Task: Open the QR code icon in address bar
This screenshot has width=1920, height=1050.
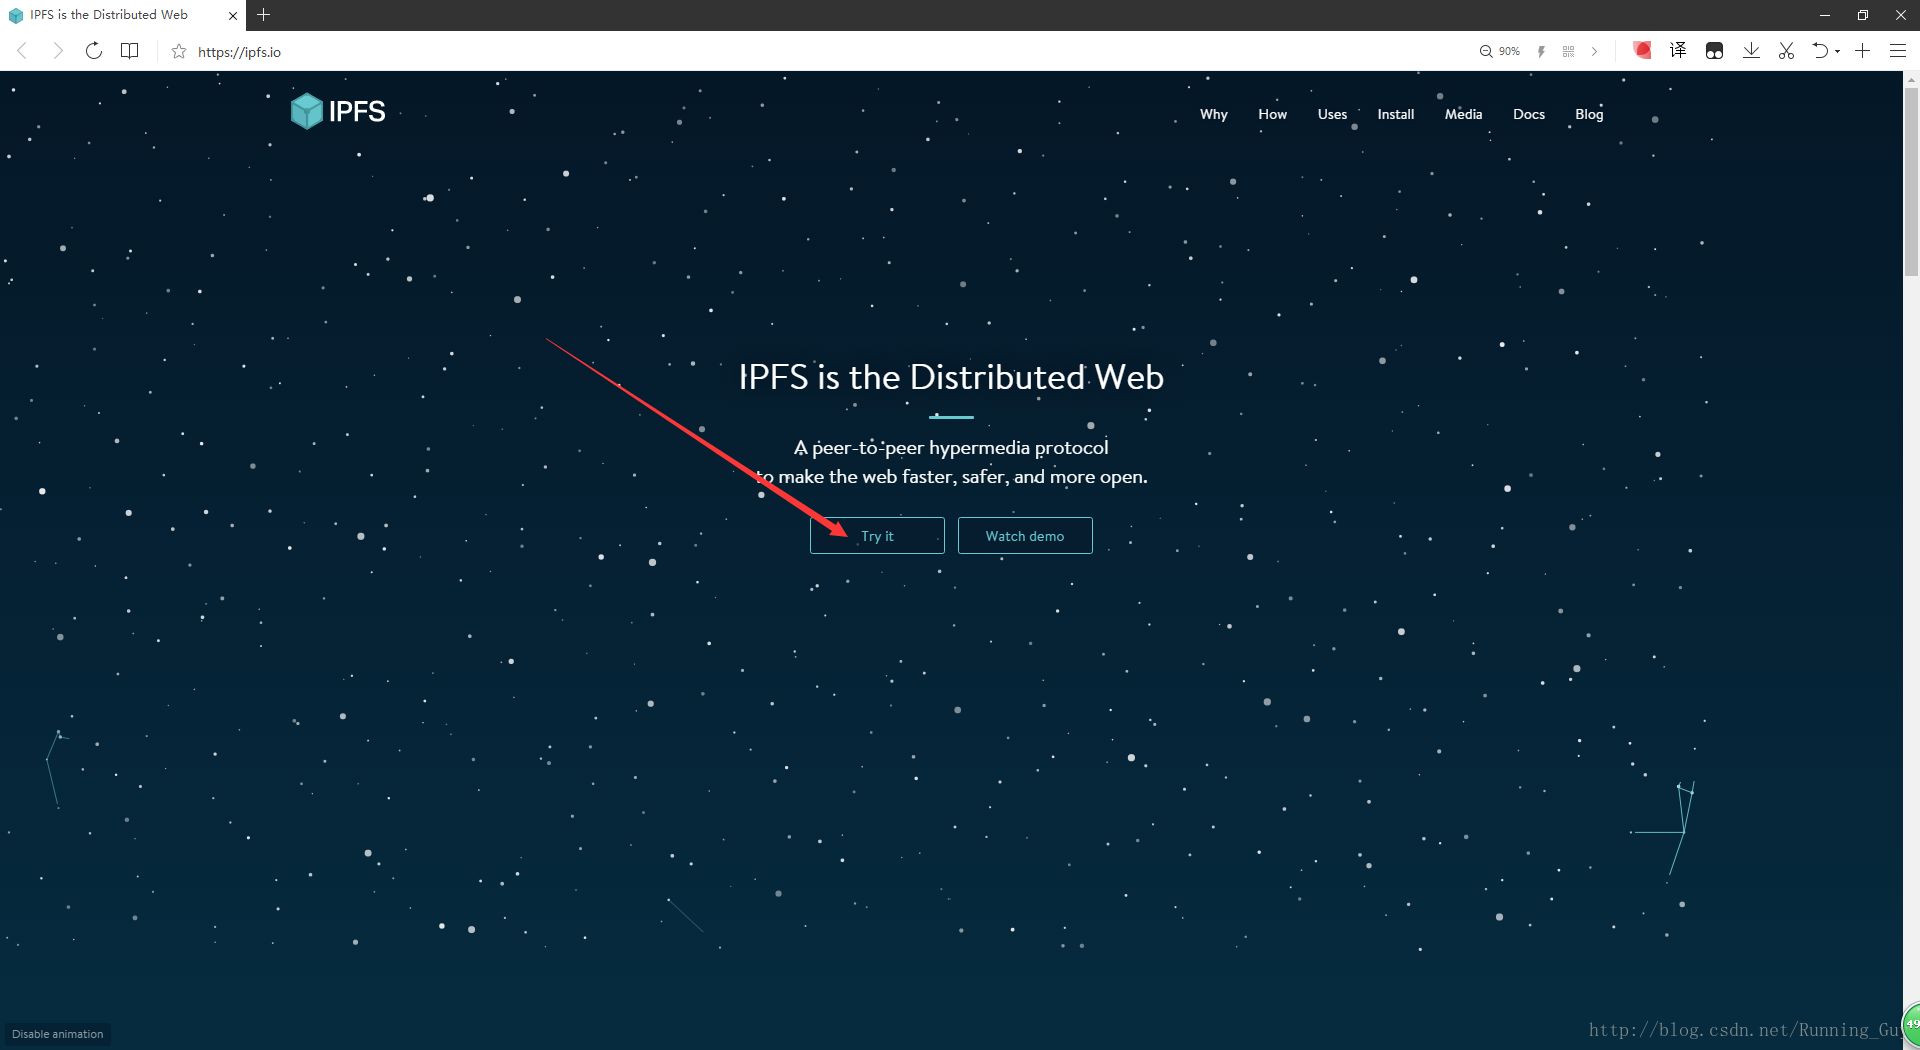Action: click(x=1568, y=51)
